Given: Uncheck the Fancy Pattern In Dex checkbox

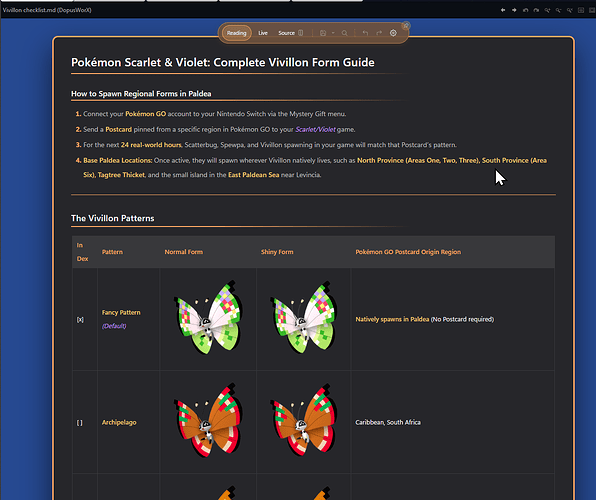Looking at the screenshot, I should pyautogui.click(x=80, y=319).
